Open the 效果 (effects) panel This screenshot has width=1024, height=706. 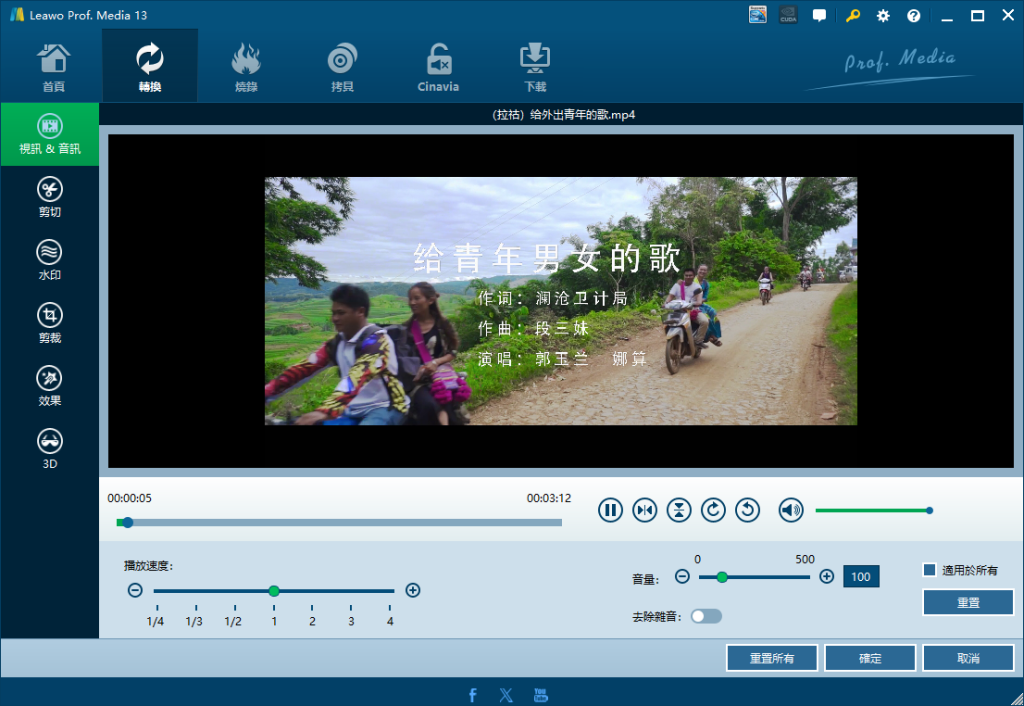[50, 385]
